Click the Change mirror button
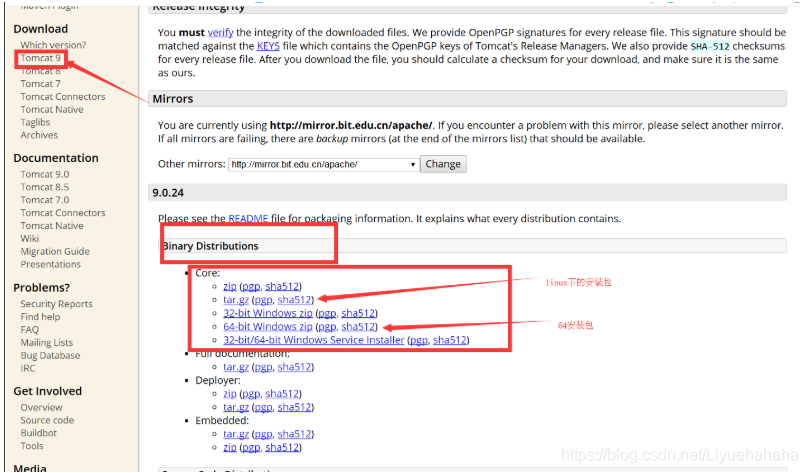Viewport: 808px width, 473px height. tap(443, 164)
